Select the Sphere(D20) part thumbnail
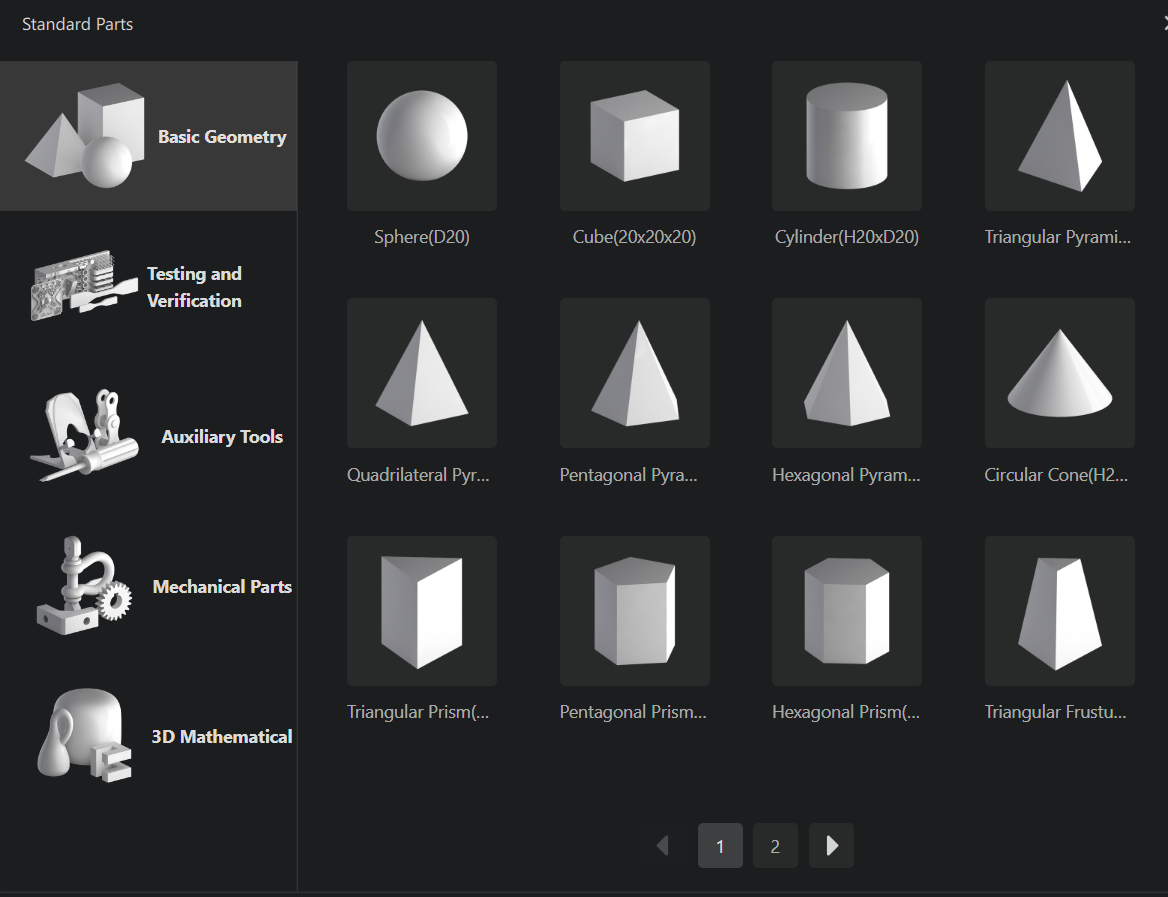1168x897 pixels. (421, 136)
